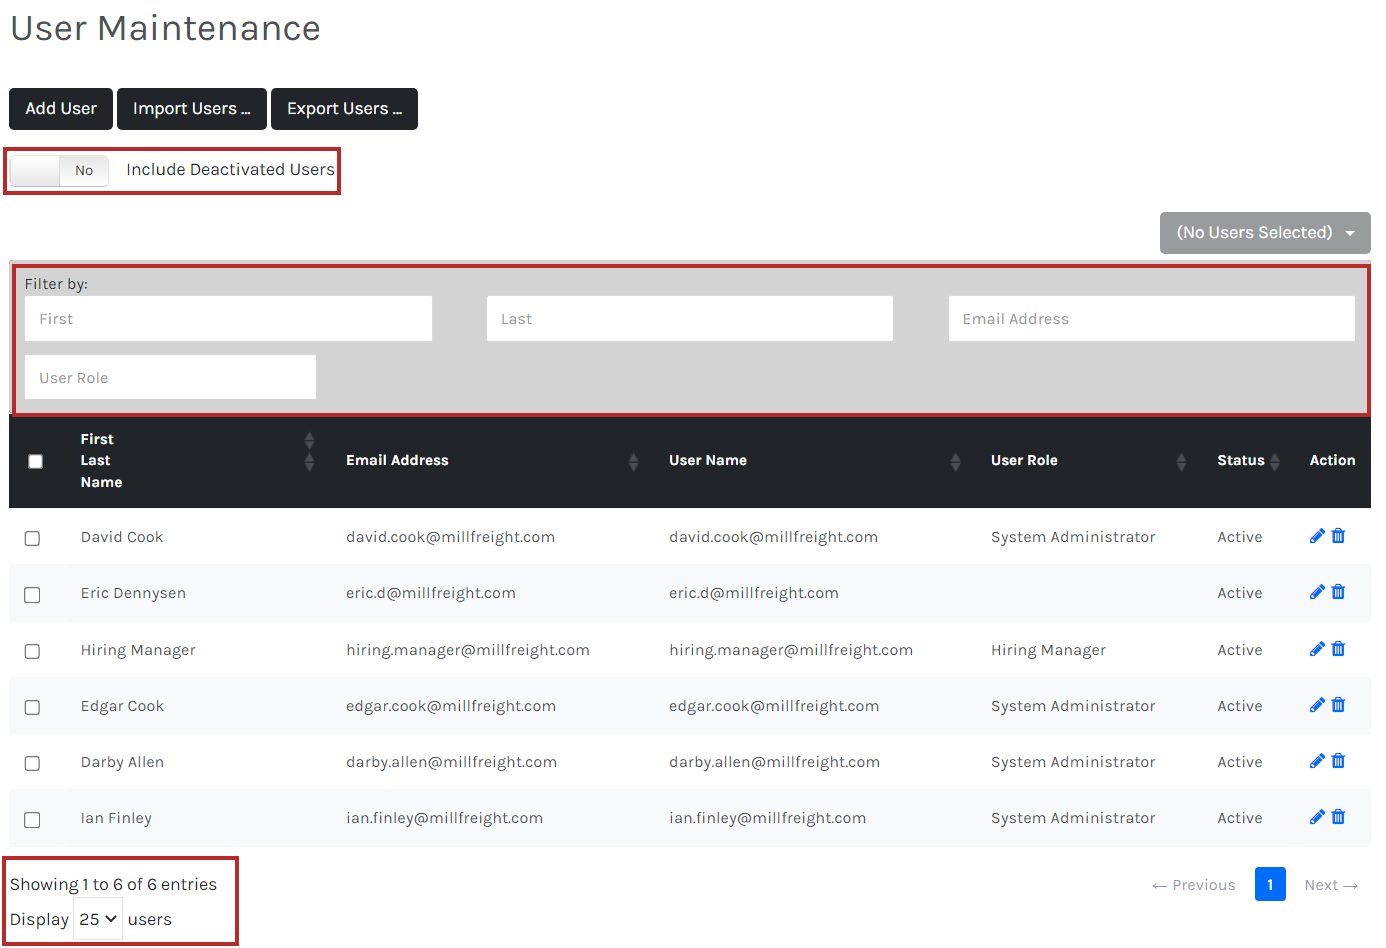The width and height of the screenshot is (1386, 948).
Task: Sort by User Role column arrows
Action: pos(1181,461)
